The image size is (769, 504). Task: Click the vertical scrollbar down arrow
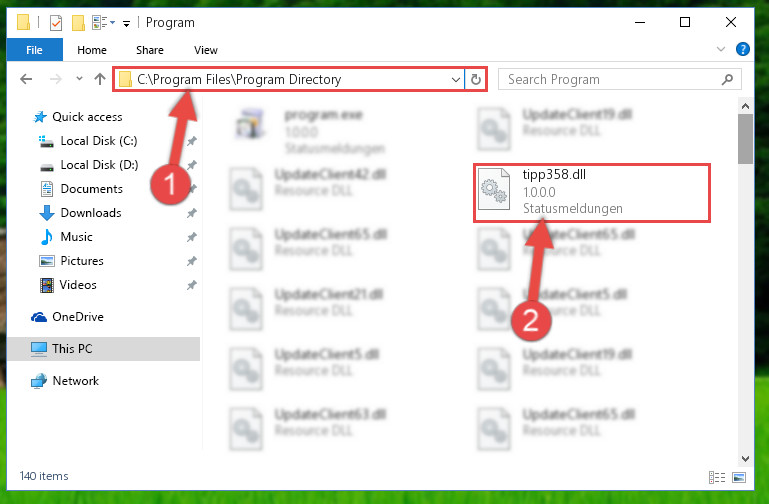pyautogui.click(x=745, y=459)
